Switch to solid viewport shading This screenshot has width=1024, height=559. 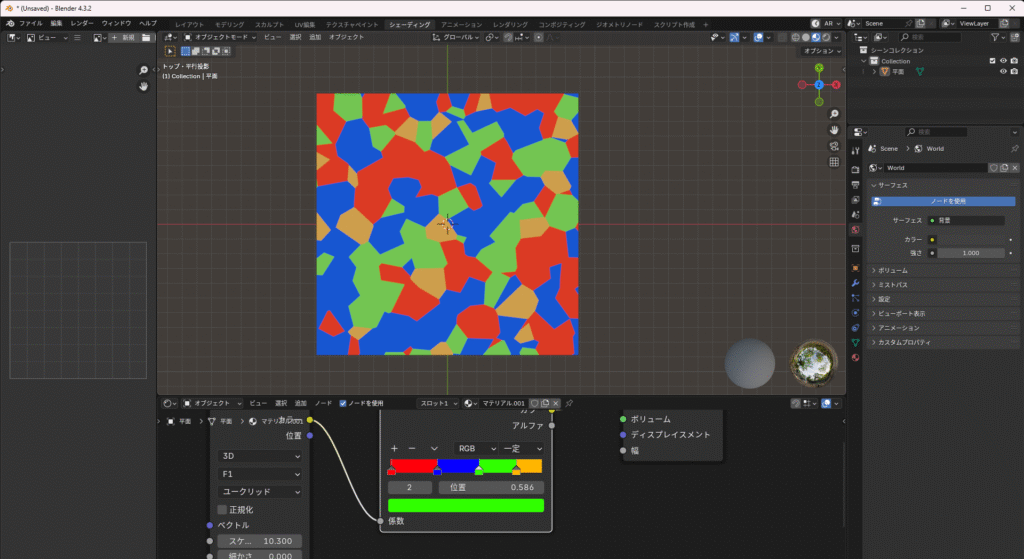tap(806, 38)
